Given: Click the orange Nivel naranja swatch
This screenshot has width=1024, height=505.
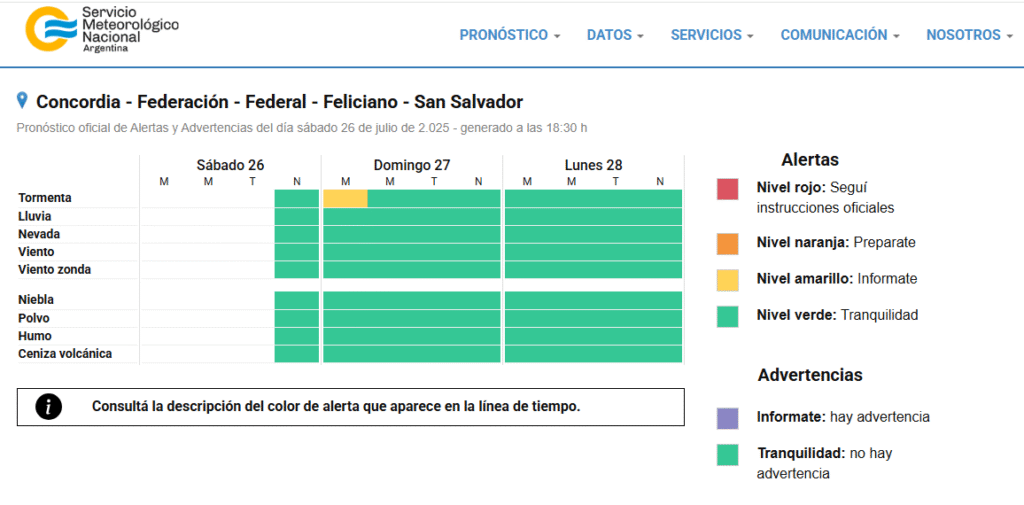Looking at the screenshot, I should (727, 243).
